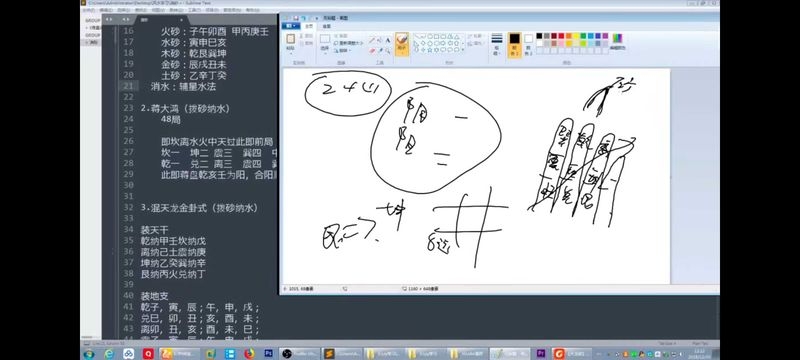Open the blue Paint file menu button
The height and width of the screenshot is (360, 800).
pyautogui.click(x=291, y=26)
